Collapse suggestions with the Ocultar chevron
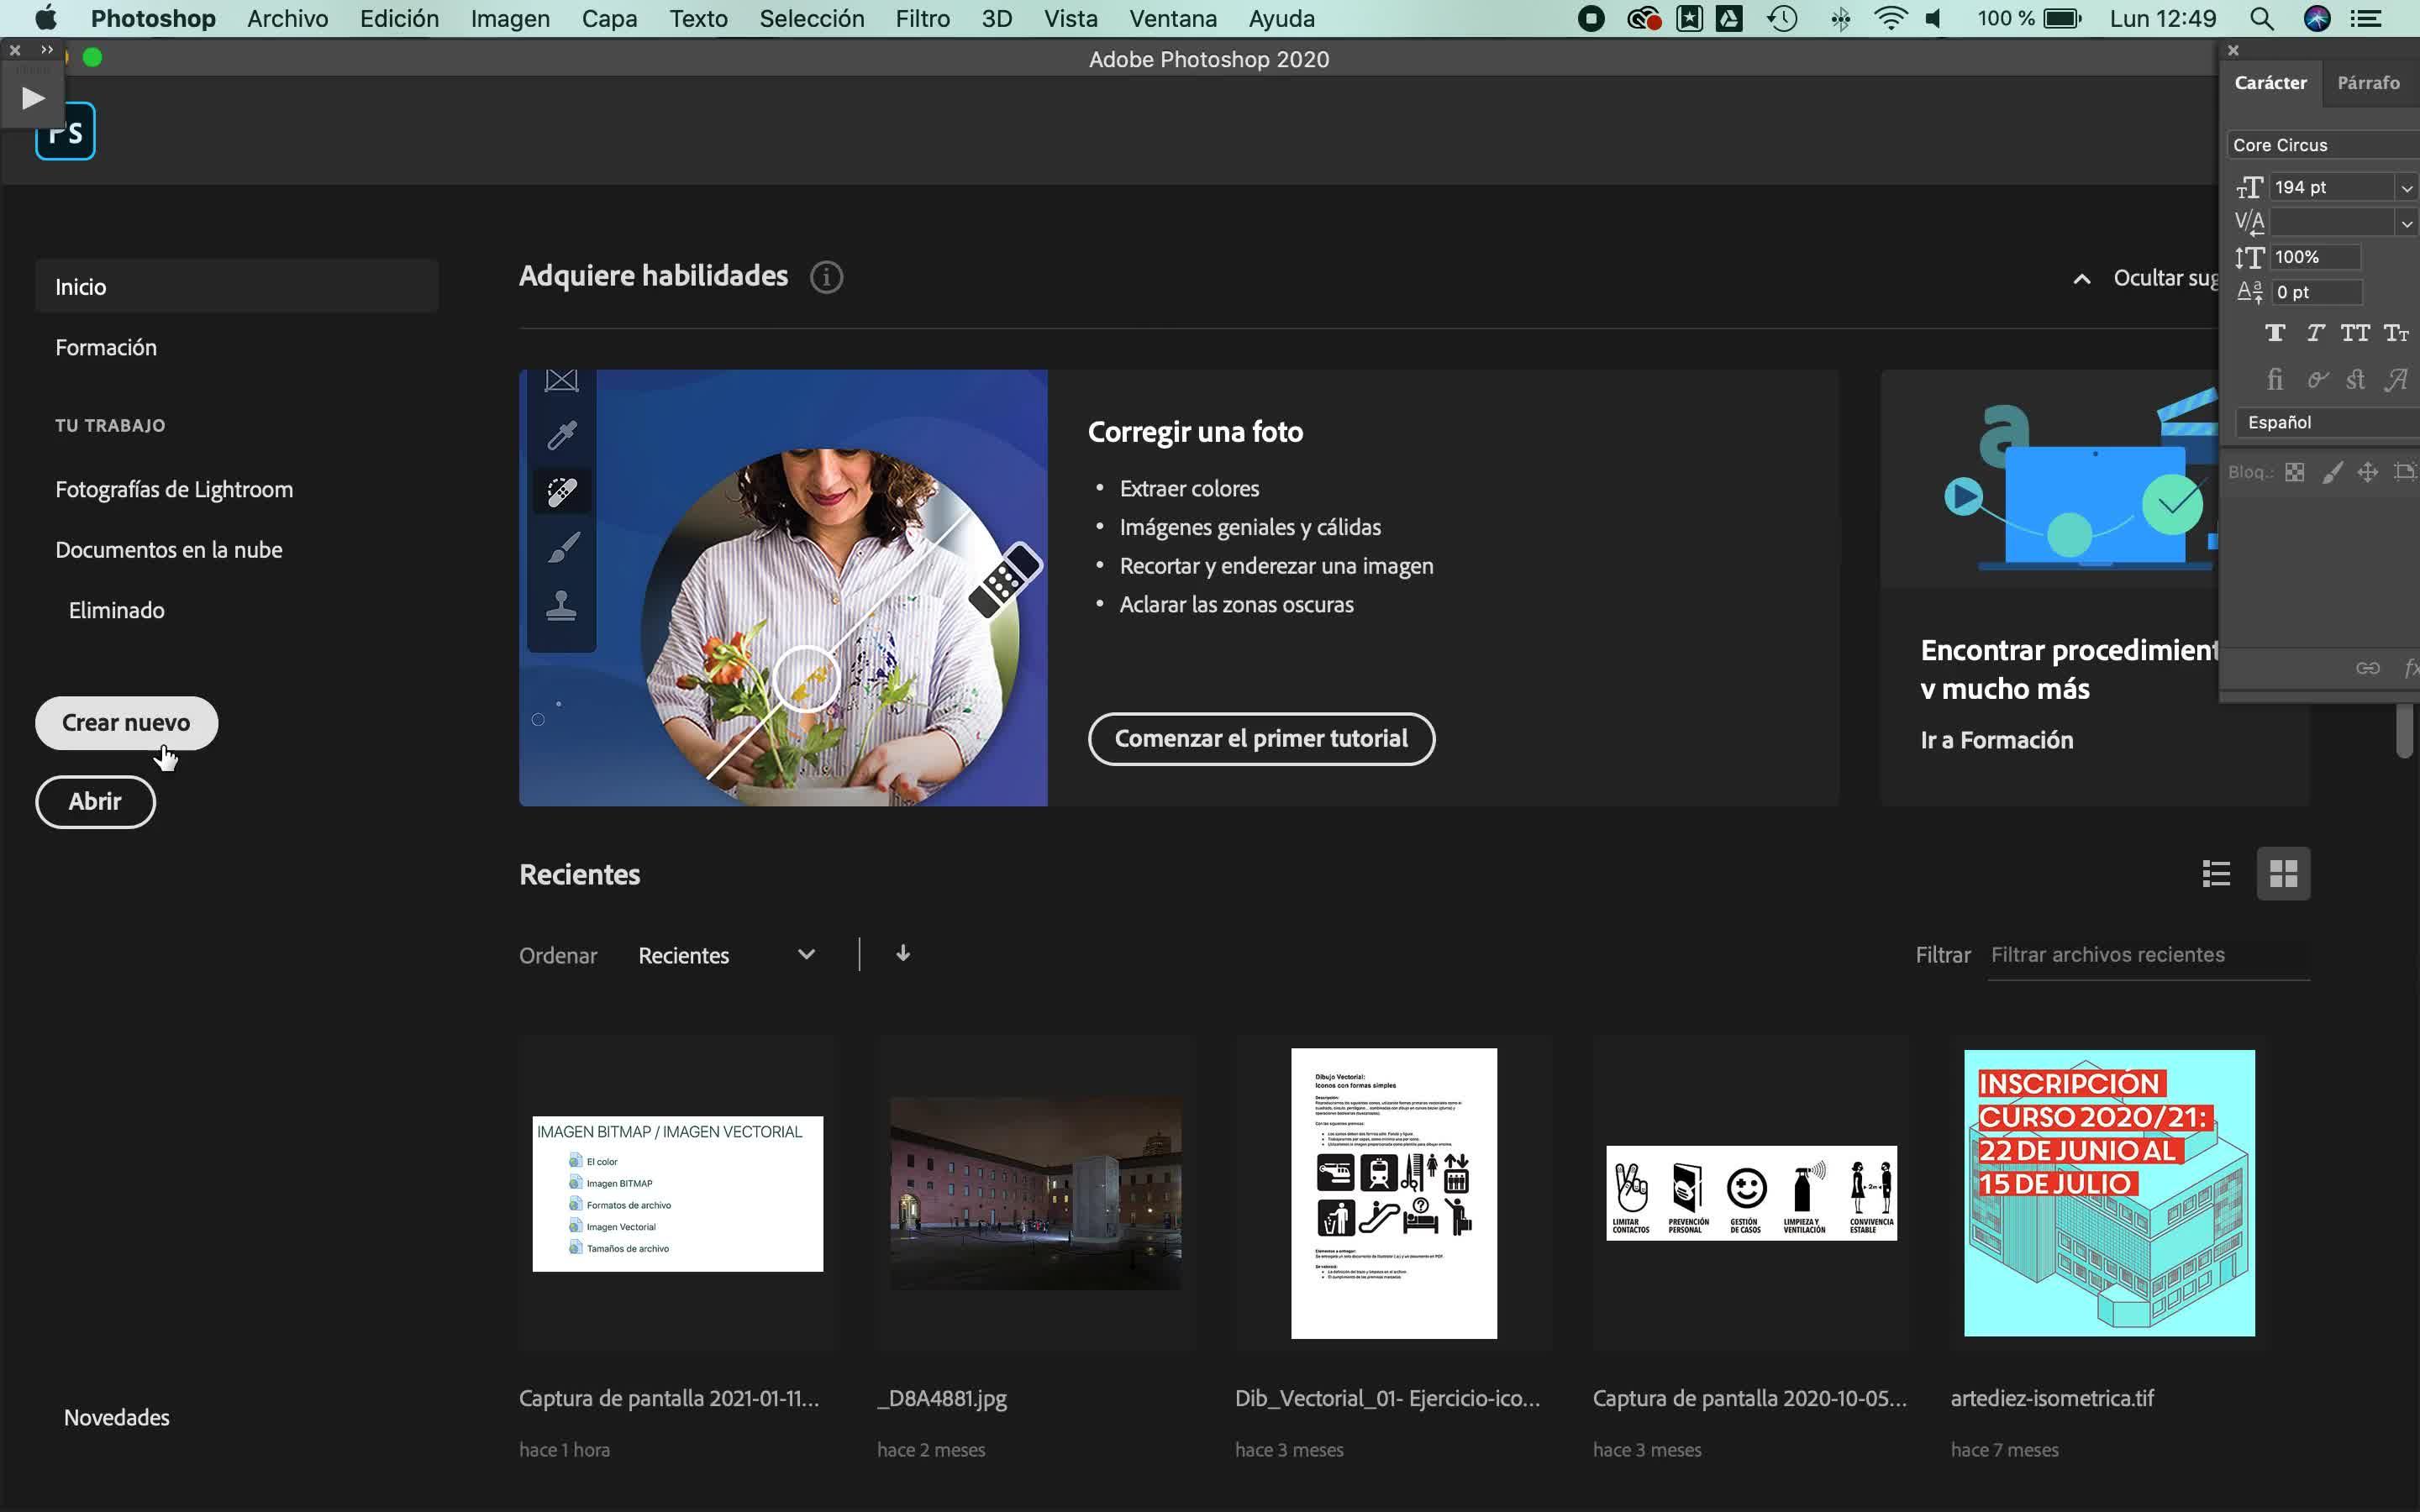Screen dimensions: 2420x1512 pyautogui.click(x=2082, y=279)
